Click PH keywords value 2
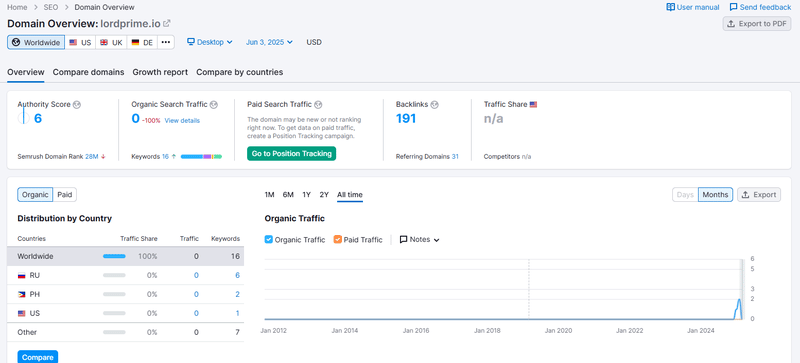This screenshot has width=800, height=363. tap(237, 295)
